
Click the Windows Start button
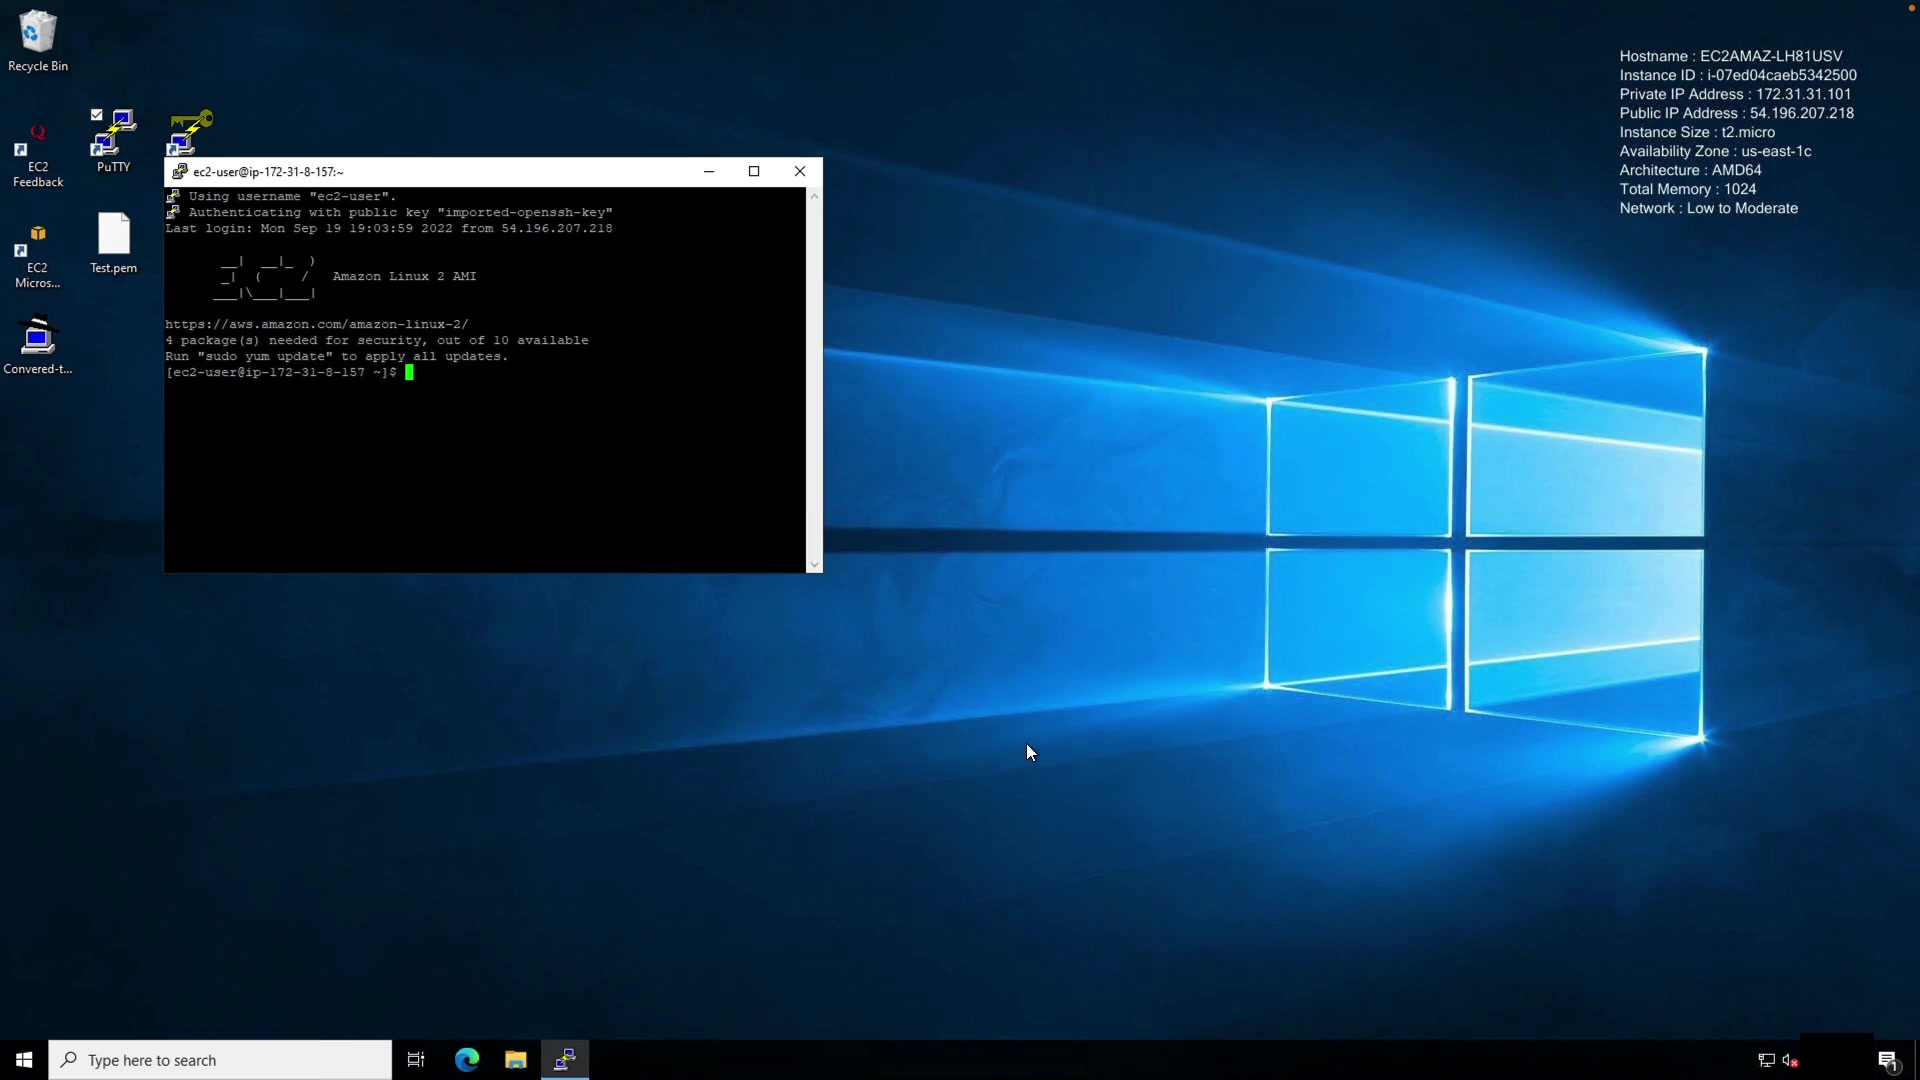24,1060
